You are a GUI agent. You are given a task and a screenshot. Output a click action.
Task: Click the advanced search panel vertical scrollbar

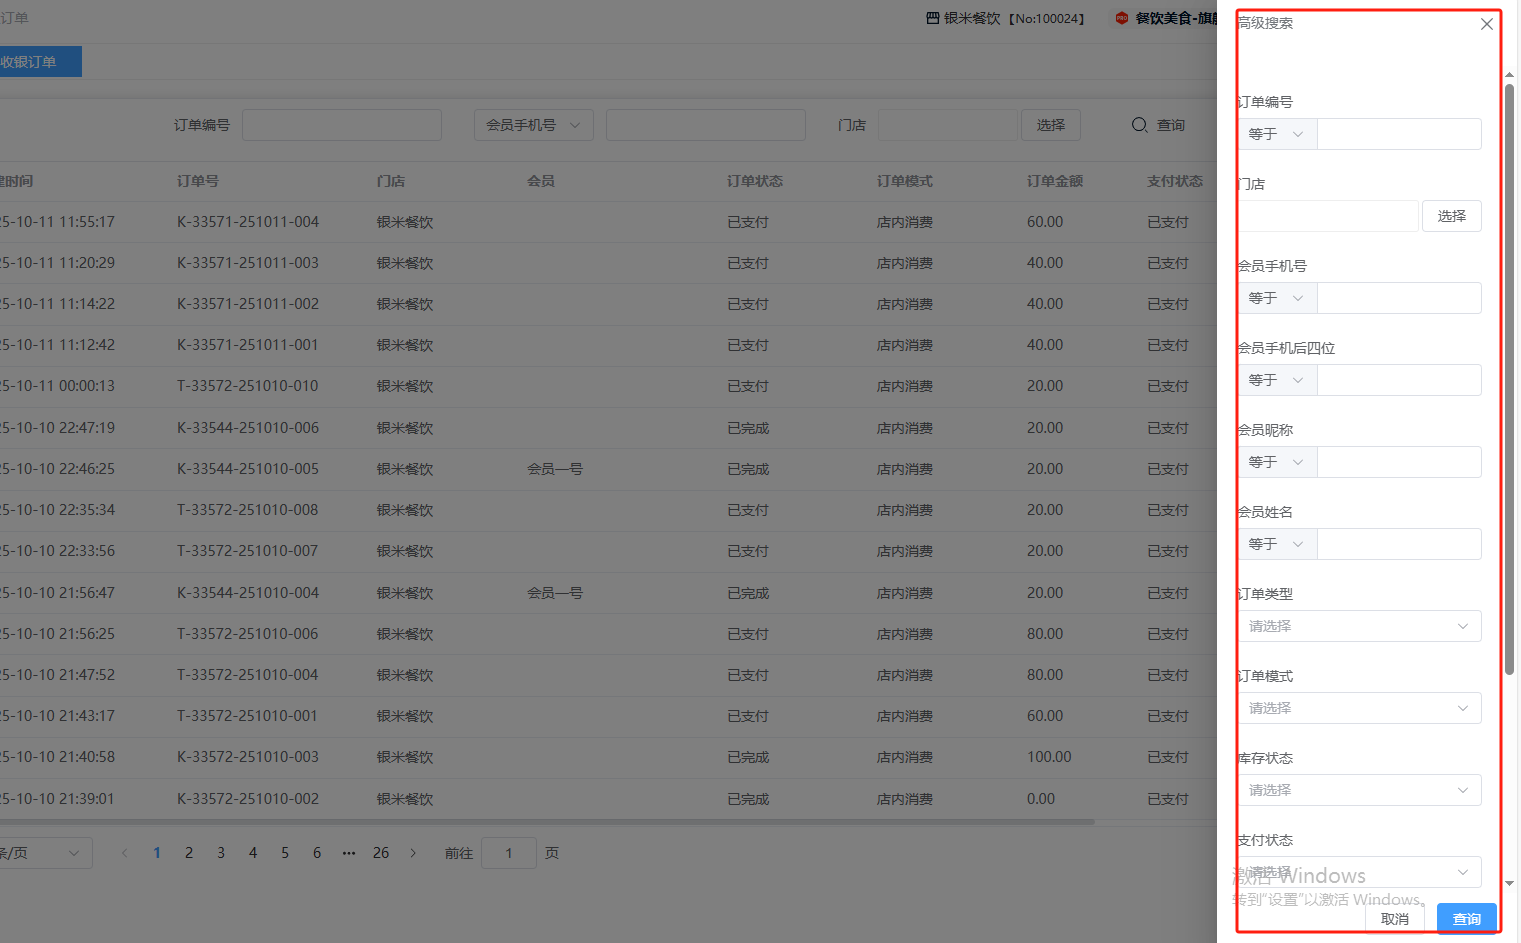[1509, 380]
